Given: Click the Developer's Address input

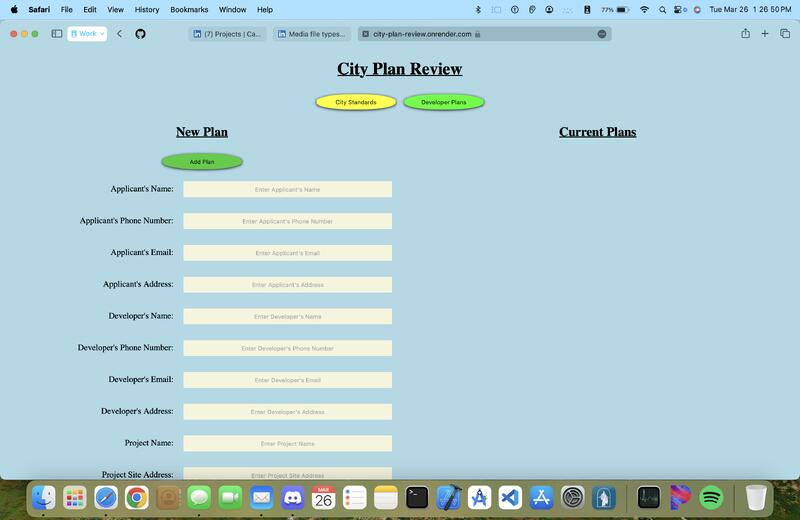Looking at the screenshot, I should 288,412.
